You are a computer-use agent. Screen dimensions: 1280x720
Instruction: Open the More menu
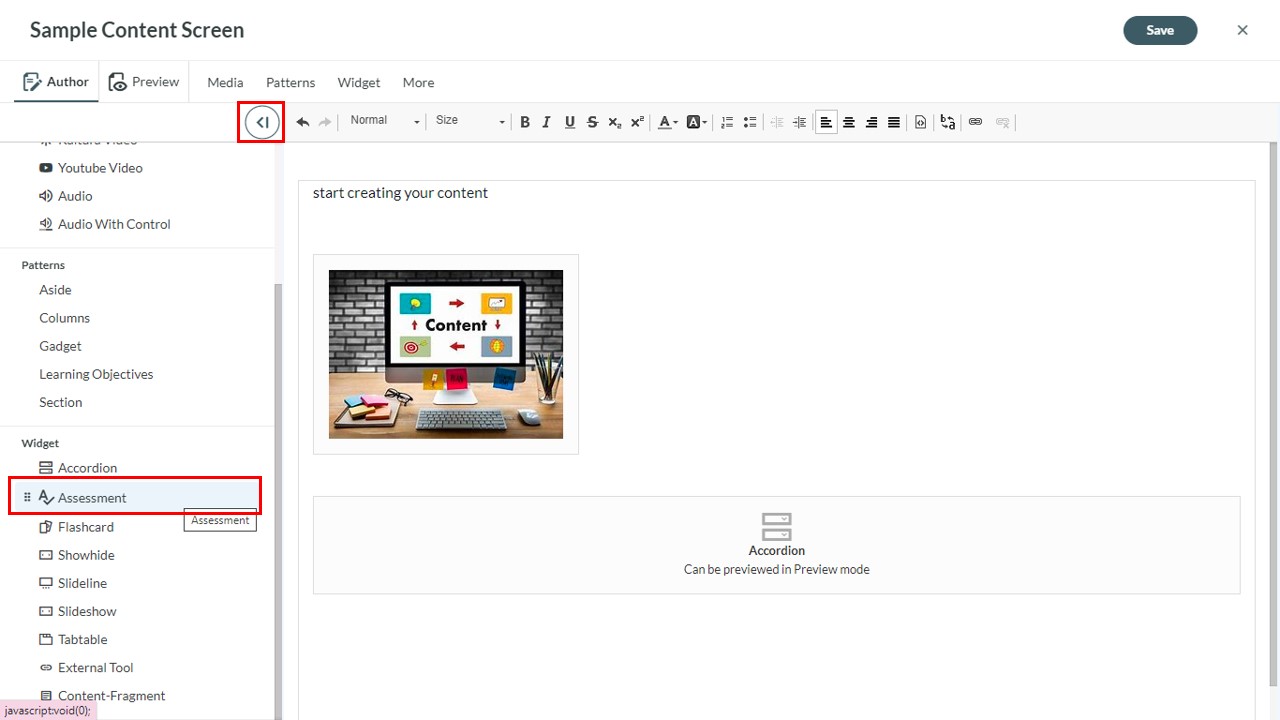[418, 83]
